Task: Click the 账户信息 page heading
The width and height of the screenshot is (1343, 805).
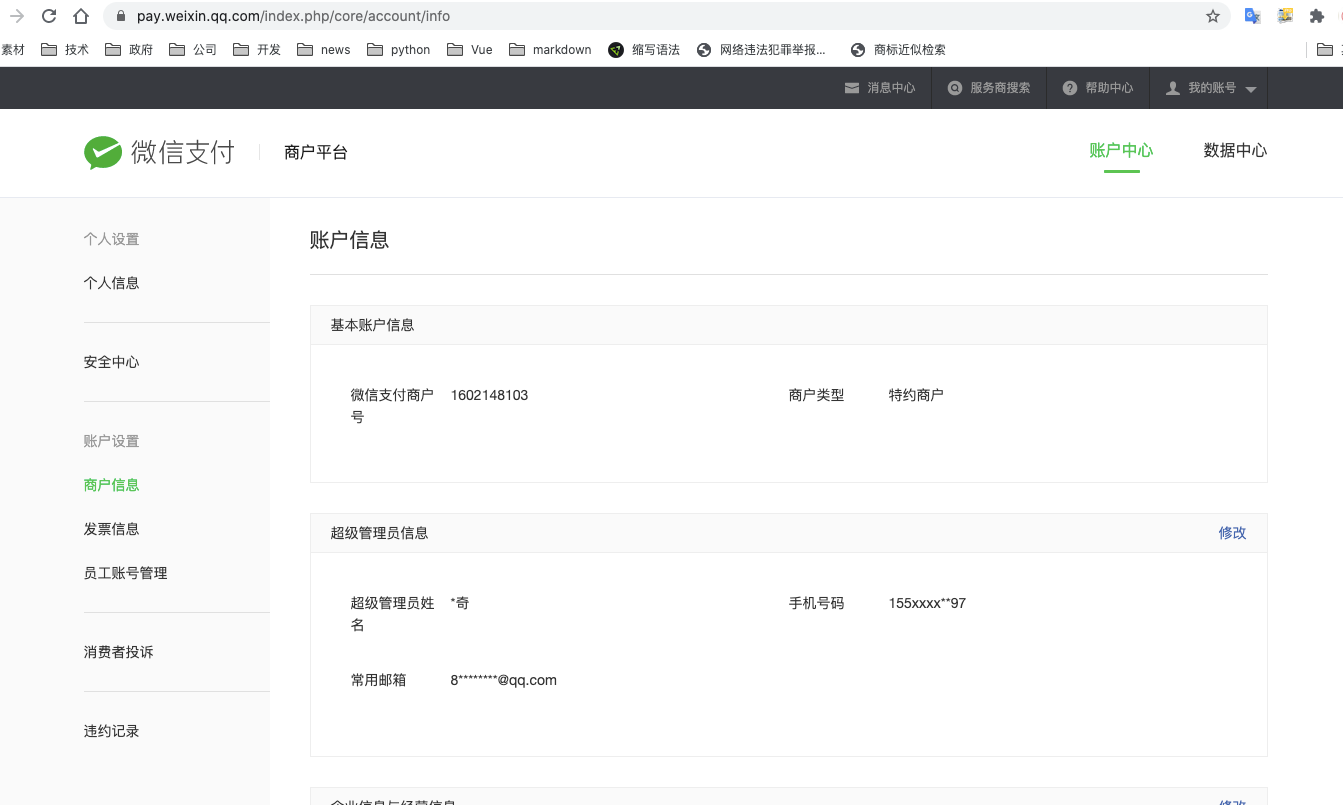Action: pyautogui.click(x=349, y=240)
